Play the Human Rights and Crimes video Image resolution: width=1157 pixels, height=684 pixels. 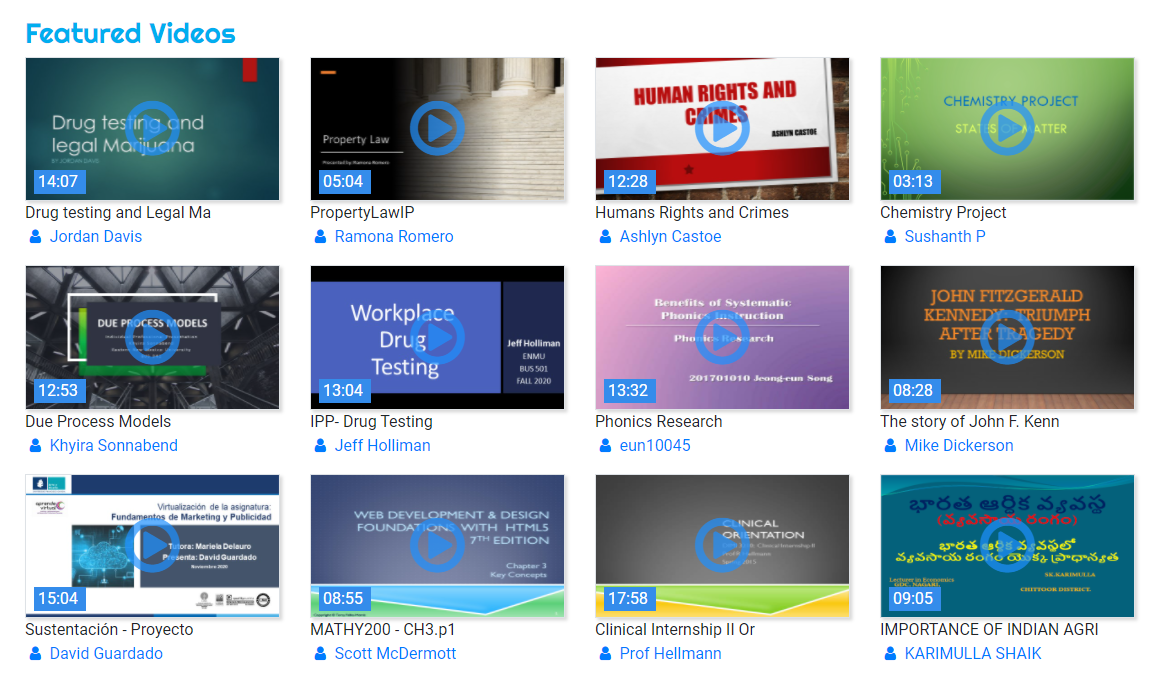click(722, 128)
